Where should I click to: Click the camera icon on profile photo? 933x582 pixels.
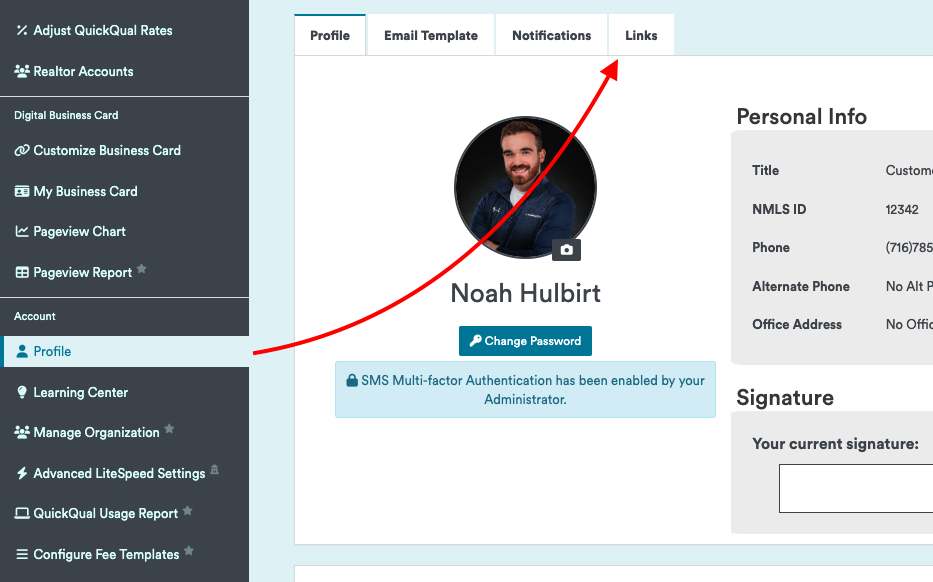[x=566, y=250]
